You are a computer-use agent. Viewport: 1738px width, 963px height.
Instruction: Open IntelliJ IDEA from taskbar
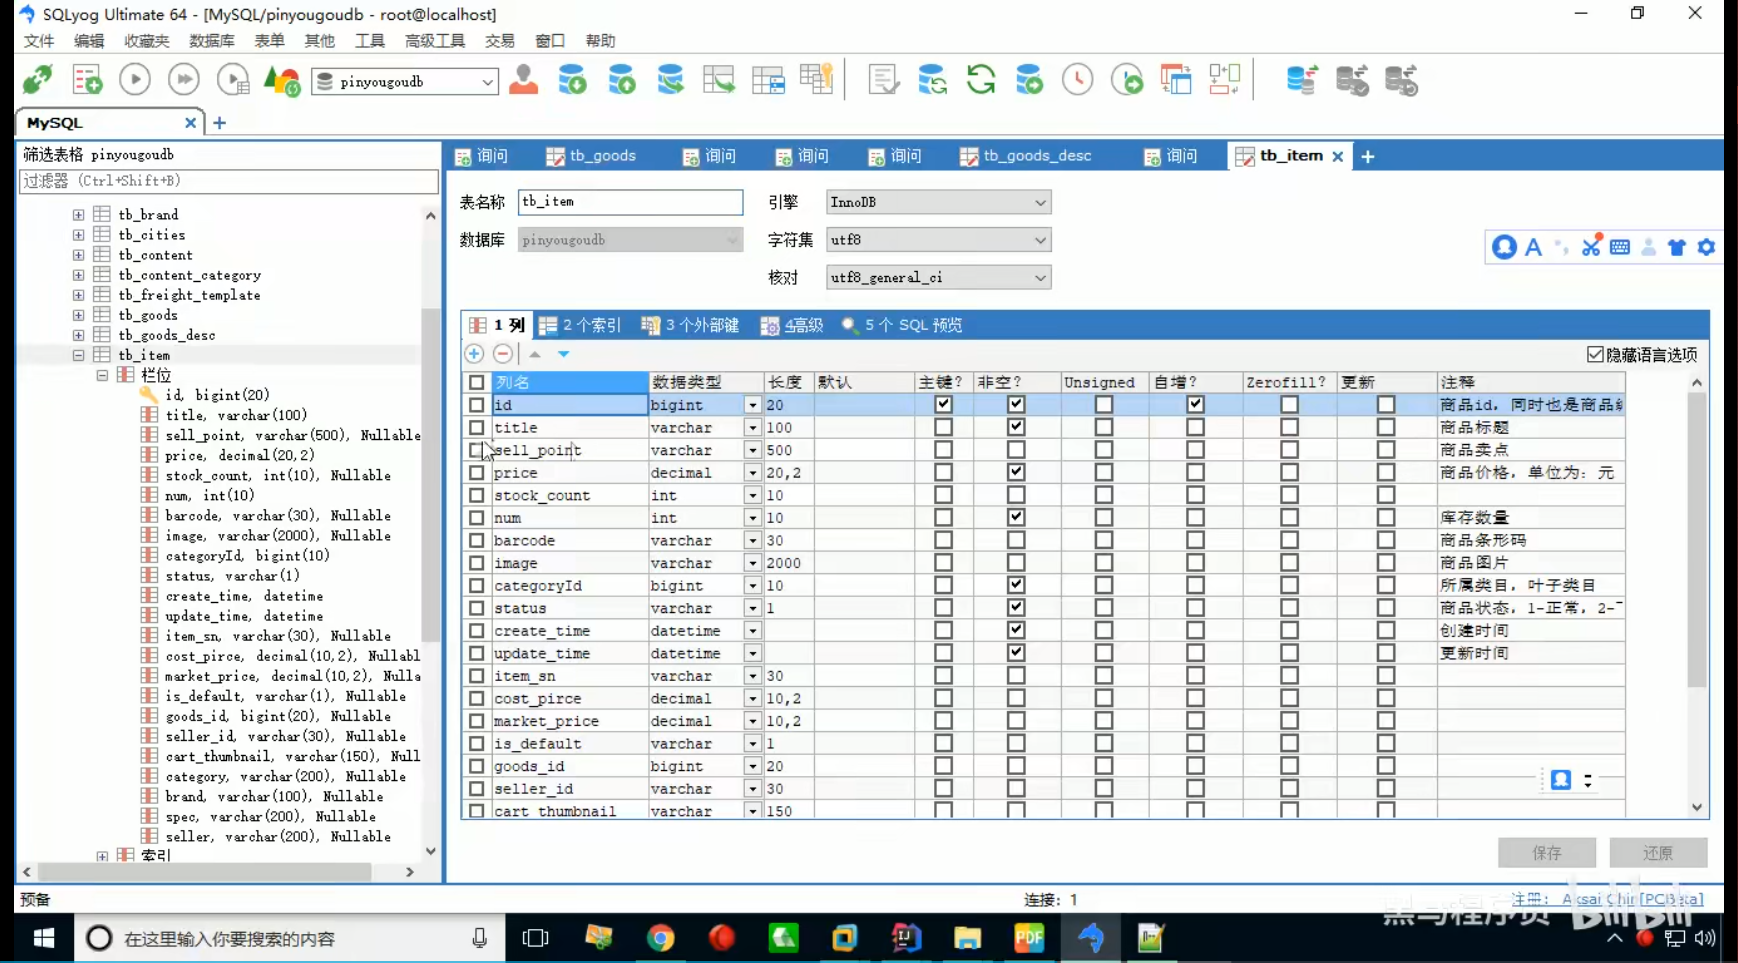pyautogui.click(x=906, y=938)
